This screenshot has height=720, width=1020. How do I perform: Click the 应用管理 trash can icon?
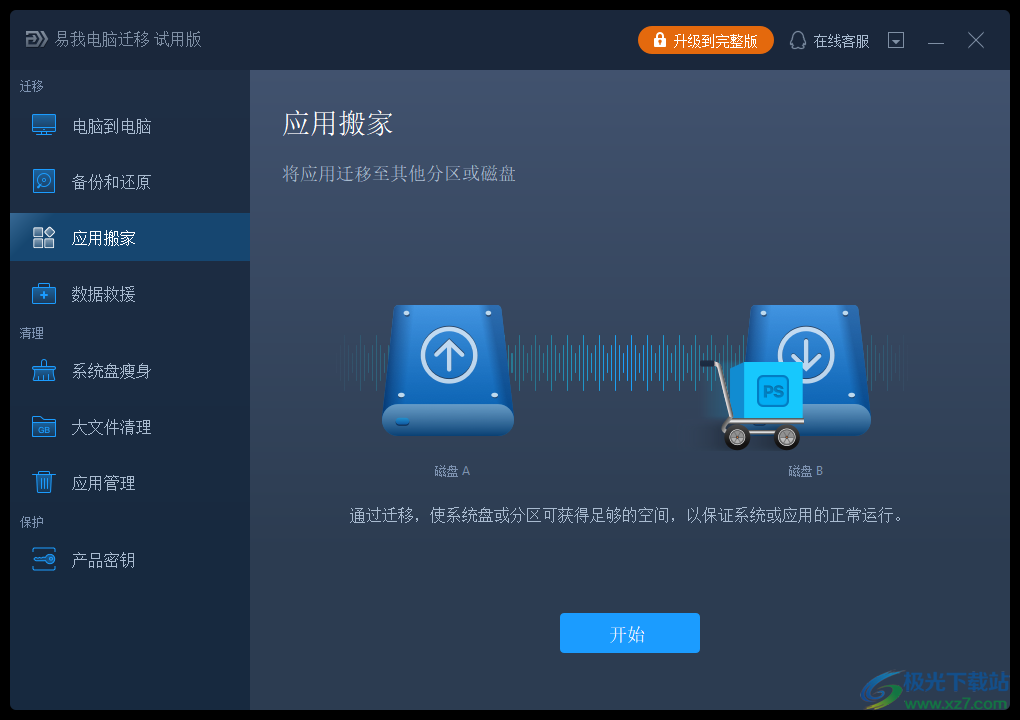[x=44, y=482]
